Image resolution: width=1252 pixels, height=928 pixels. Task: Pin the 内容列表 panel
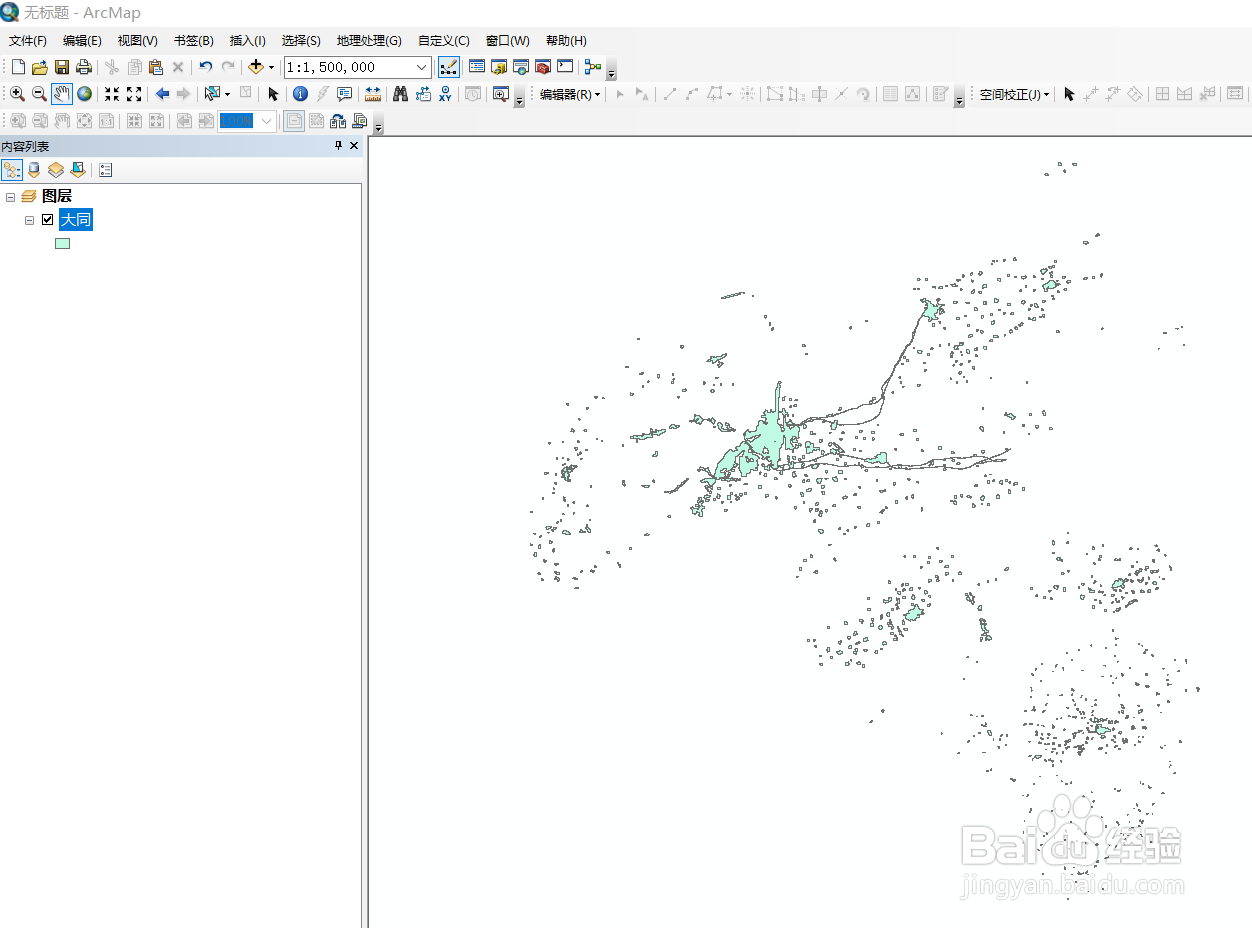[338, 146]
